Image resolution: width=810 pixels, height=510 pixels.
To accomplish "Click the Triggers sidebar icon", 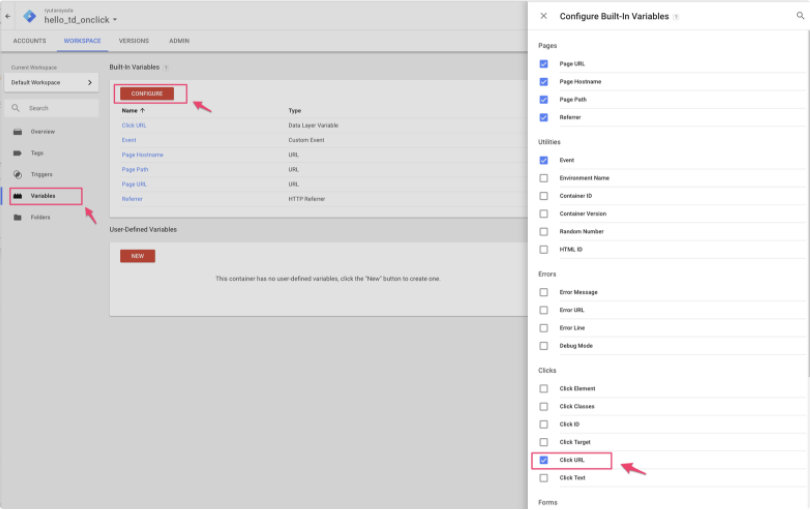I will coord(17,174).
